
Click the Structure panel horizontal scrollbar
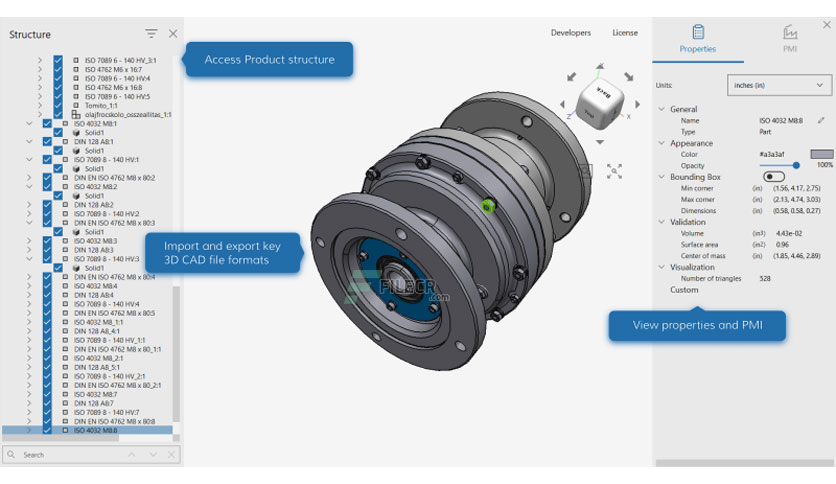61,438
